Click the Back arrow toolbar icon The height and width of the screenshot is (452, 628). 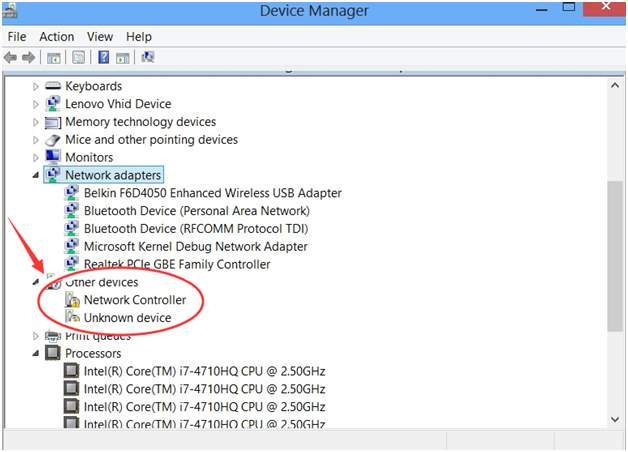12,58
